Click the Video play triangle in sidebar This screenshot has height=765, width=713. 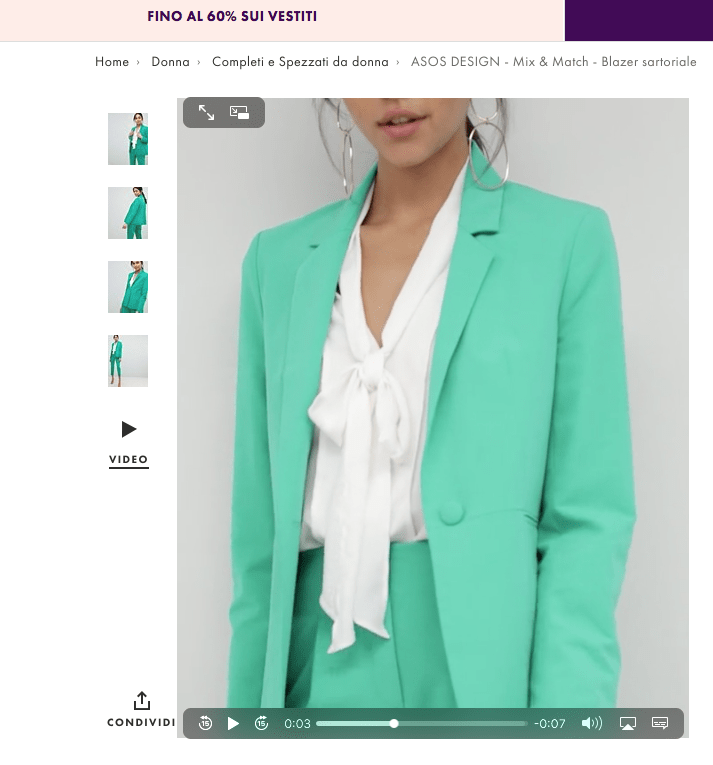[x=128, y=429]
